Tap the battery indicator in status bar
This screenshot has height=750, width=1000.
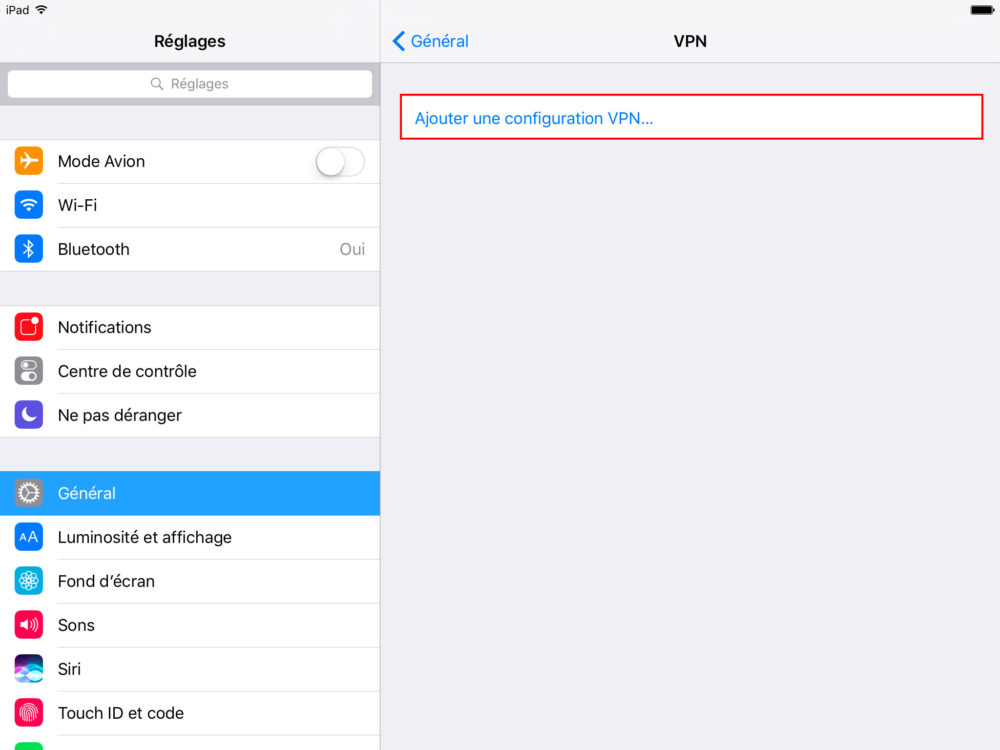coord(980,10)
